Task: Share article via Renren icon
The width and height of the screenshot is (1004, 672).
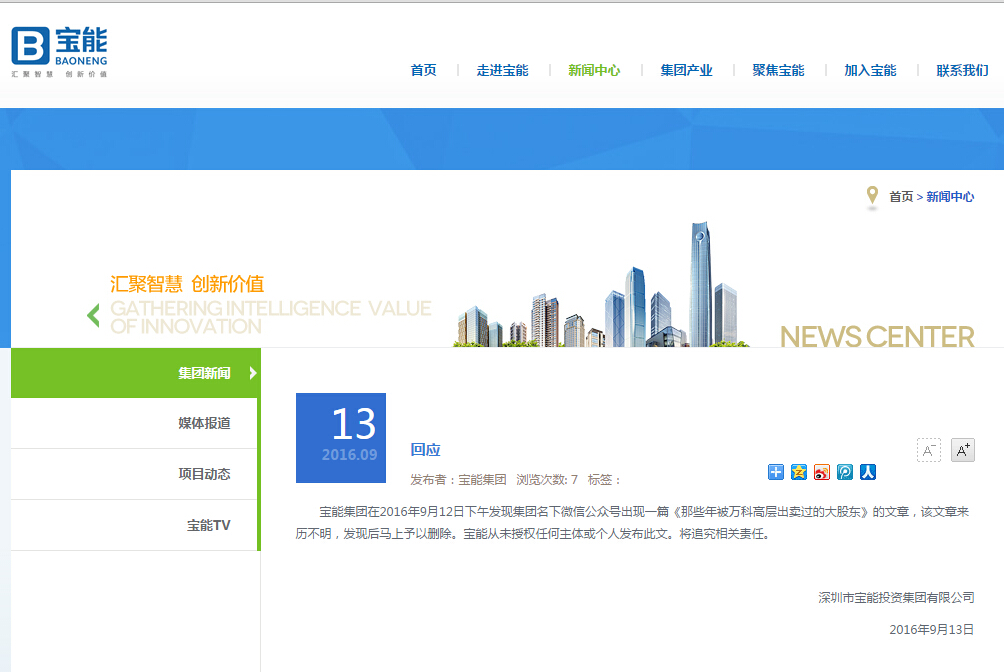Action: pos(868,472)
